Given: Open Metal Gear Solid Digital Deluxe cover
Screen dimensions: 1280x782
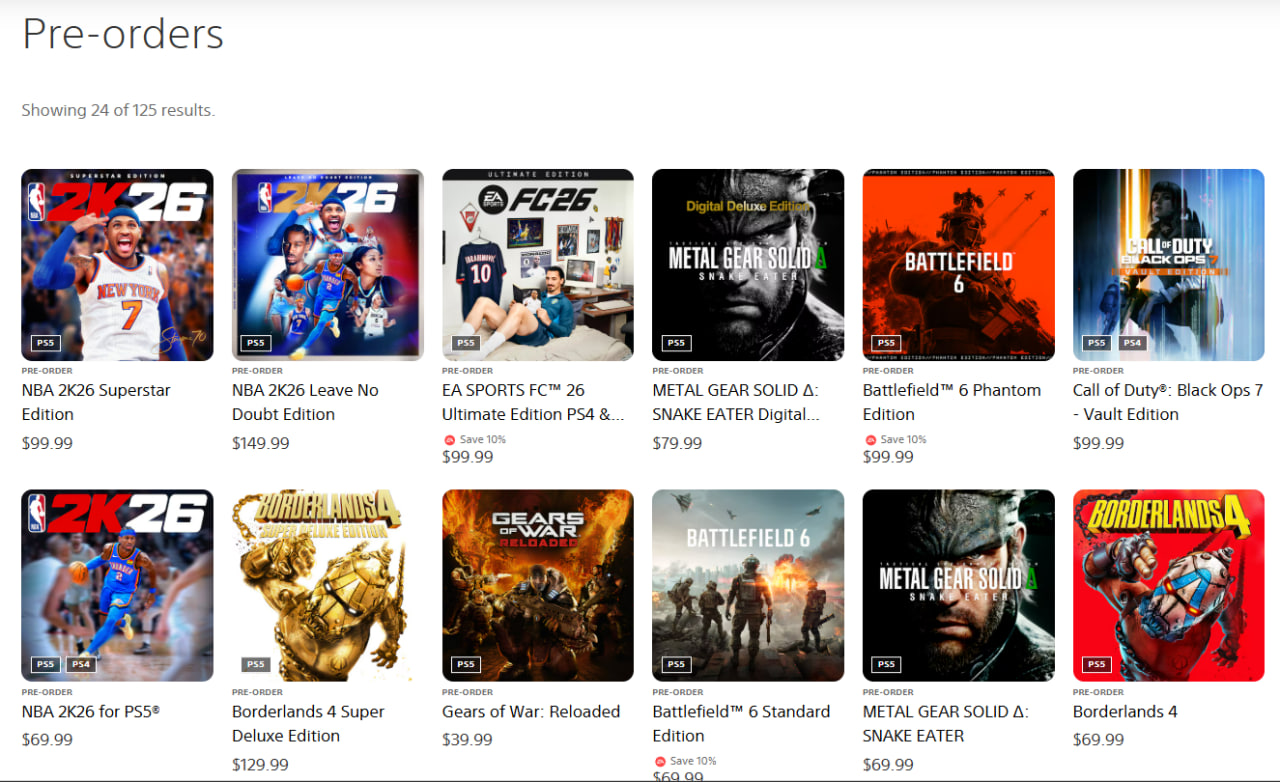Looking at the screenshot, I should (748, 265).
